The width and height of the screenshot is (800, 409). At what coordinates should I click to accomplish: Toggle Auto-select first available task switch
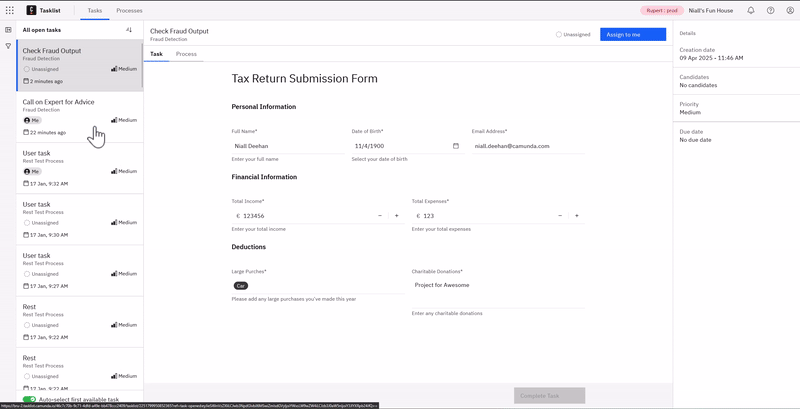point(29,399)
